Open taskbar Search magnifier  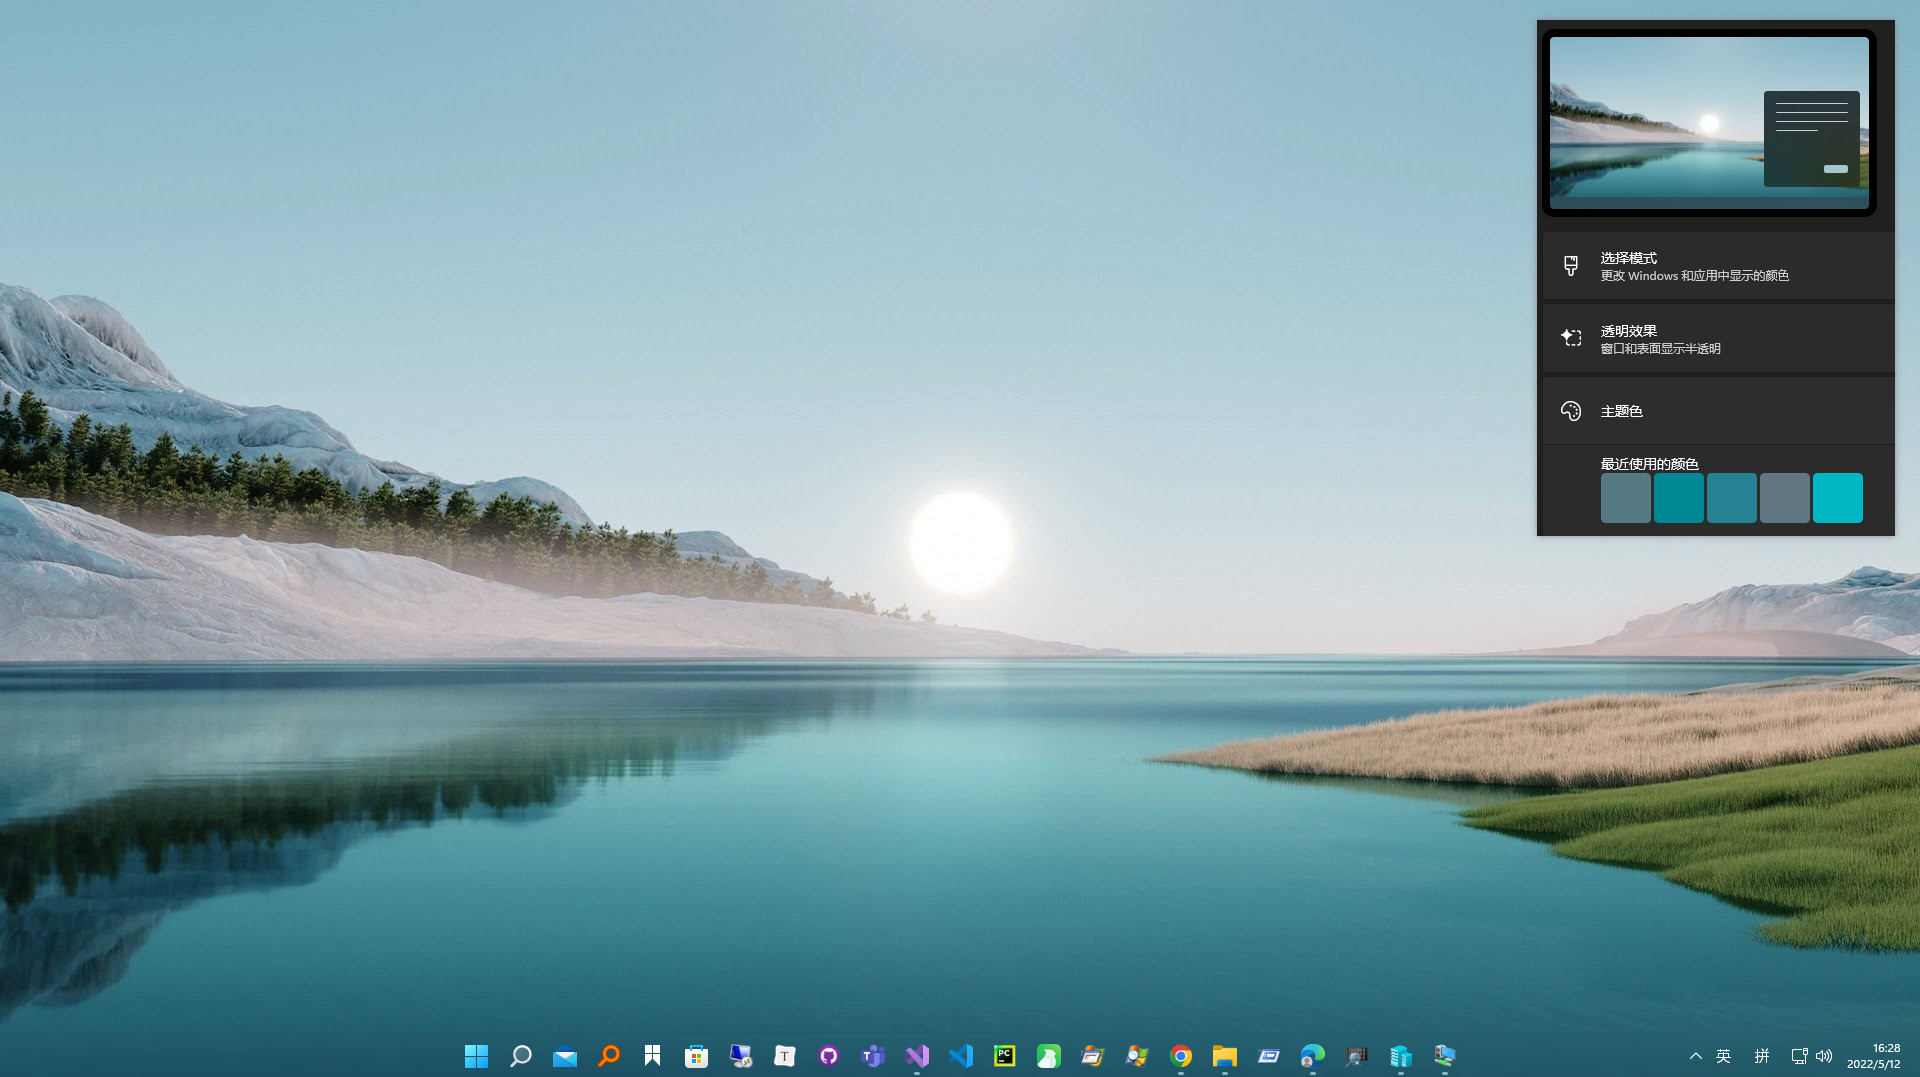tap(520, 1056)
